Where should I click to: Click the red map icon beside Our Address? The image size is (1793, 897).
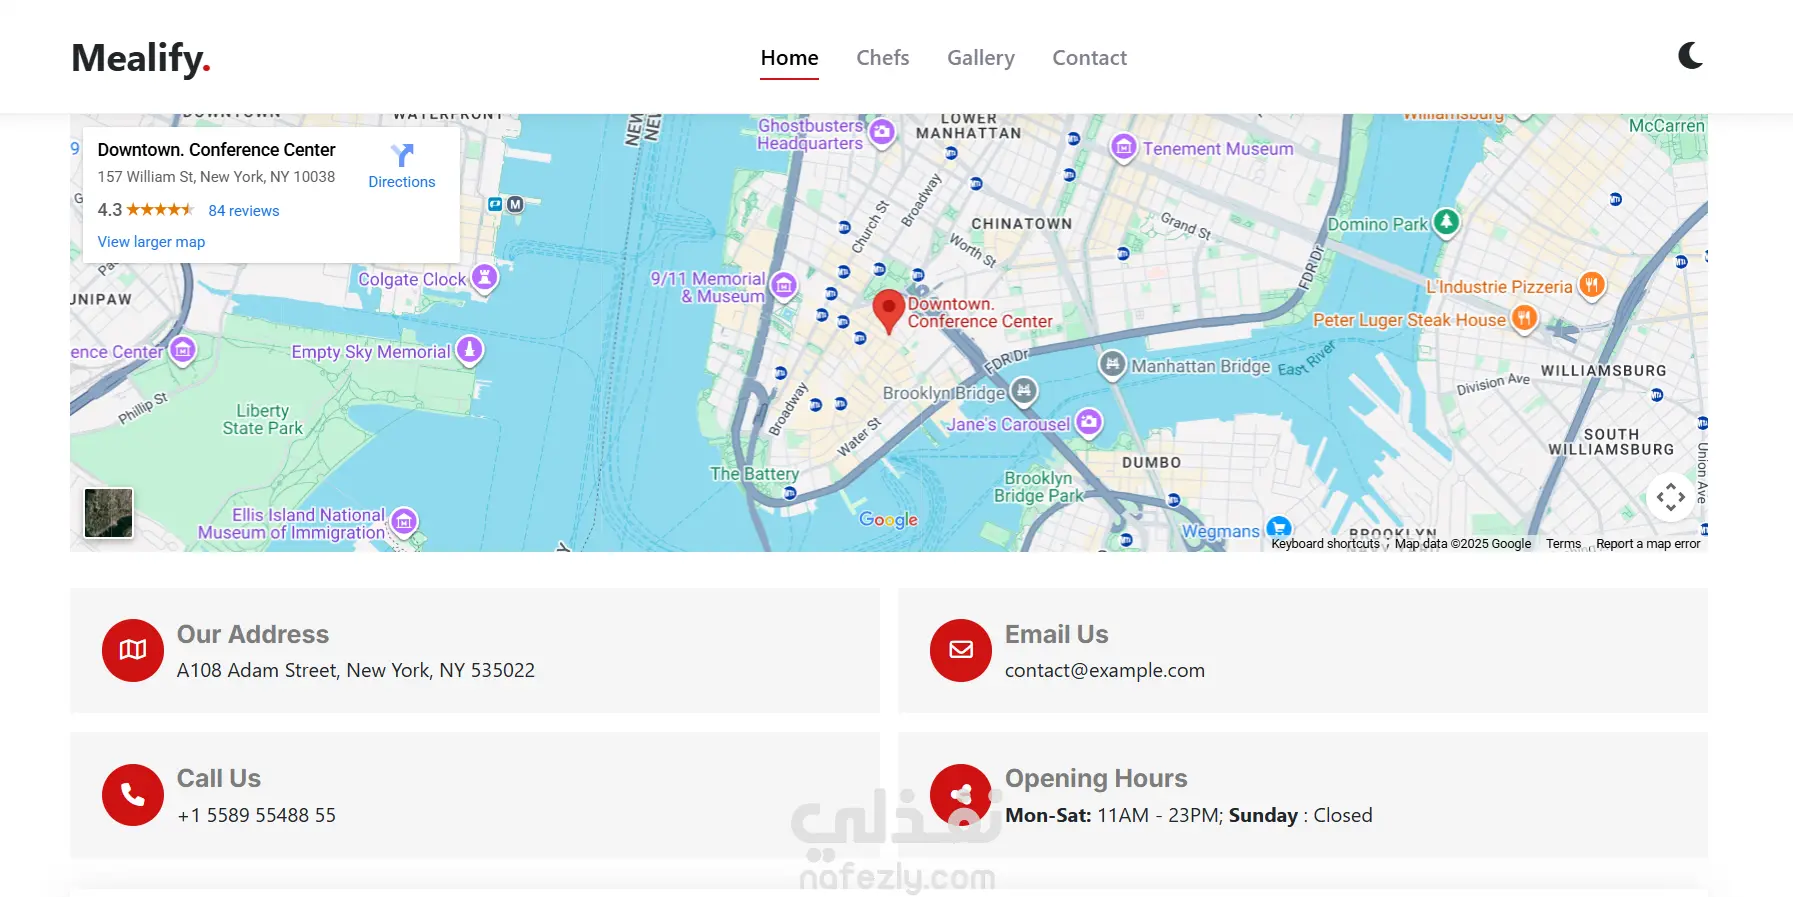click(x=133, y=651)
